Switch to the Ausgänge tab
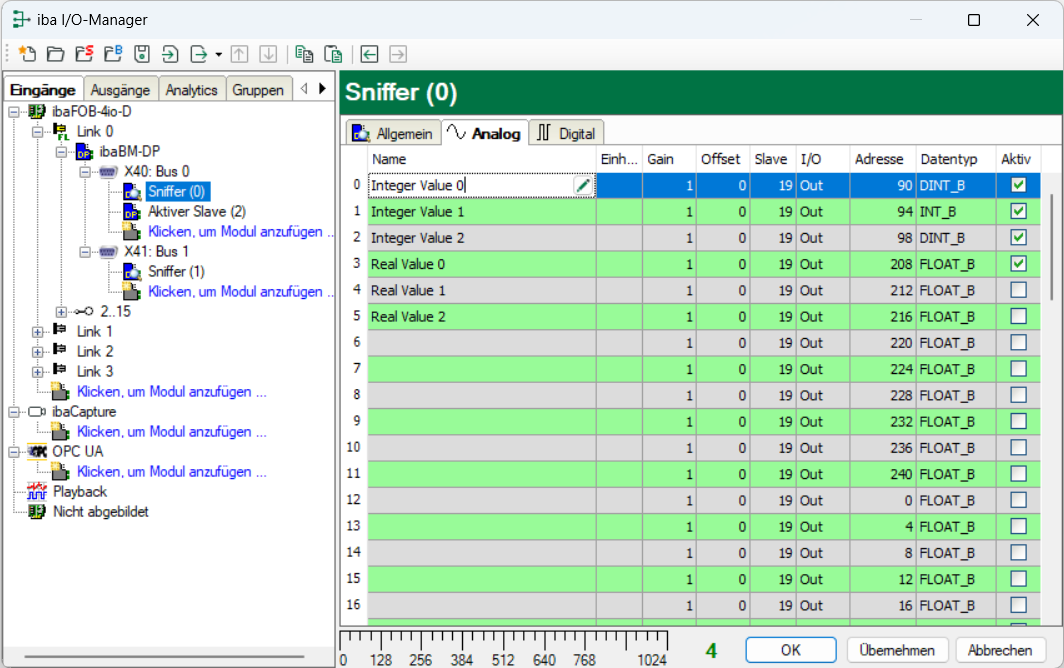 click(120, 90)
